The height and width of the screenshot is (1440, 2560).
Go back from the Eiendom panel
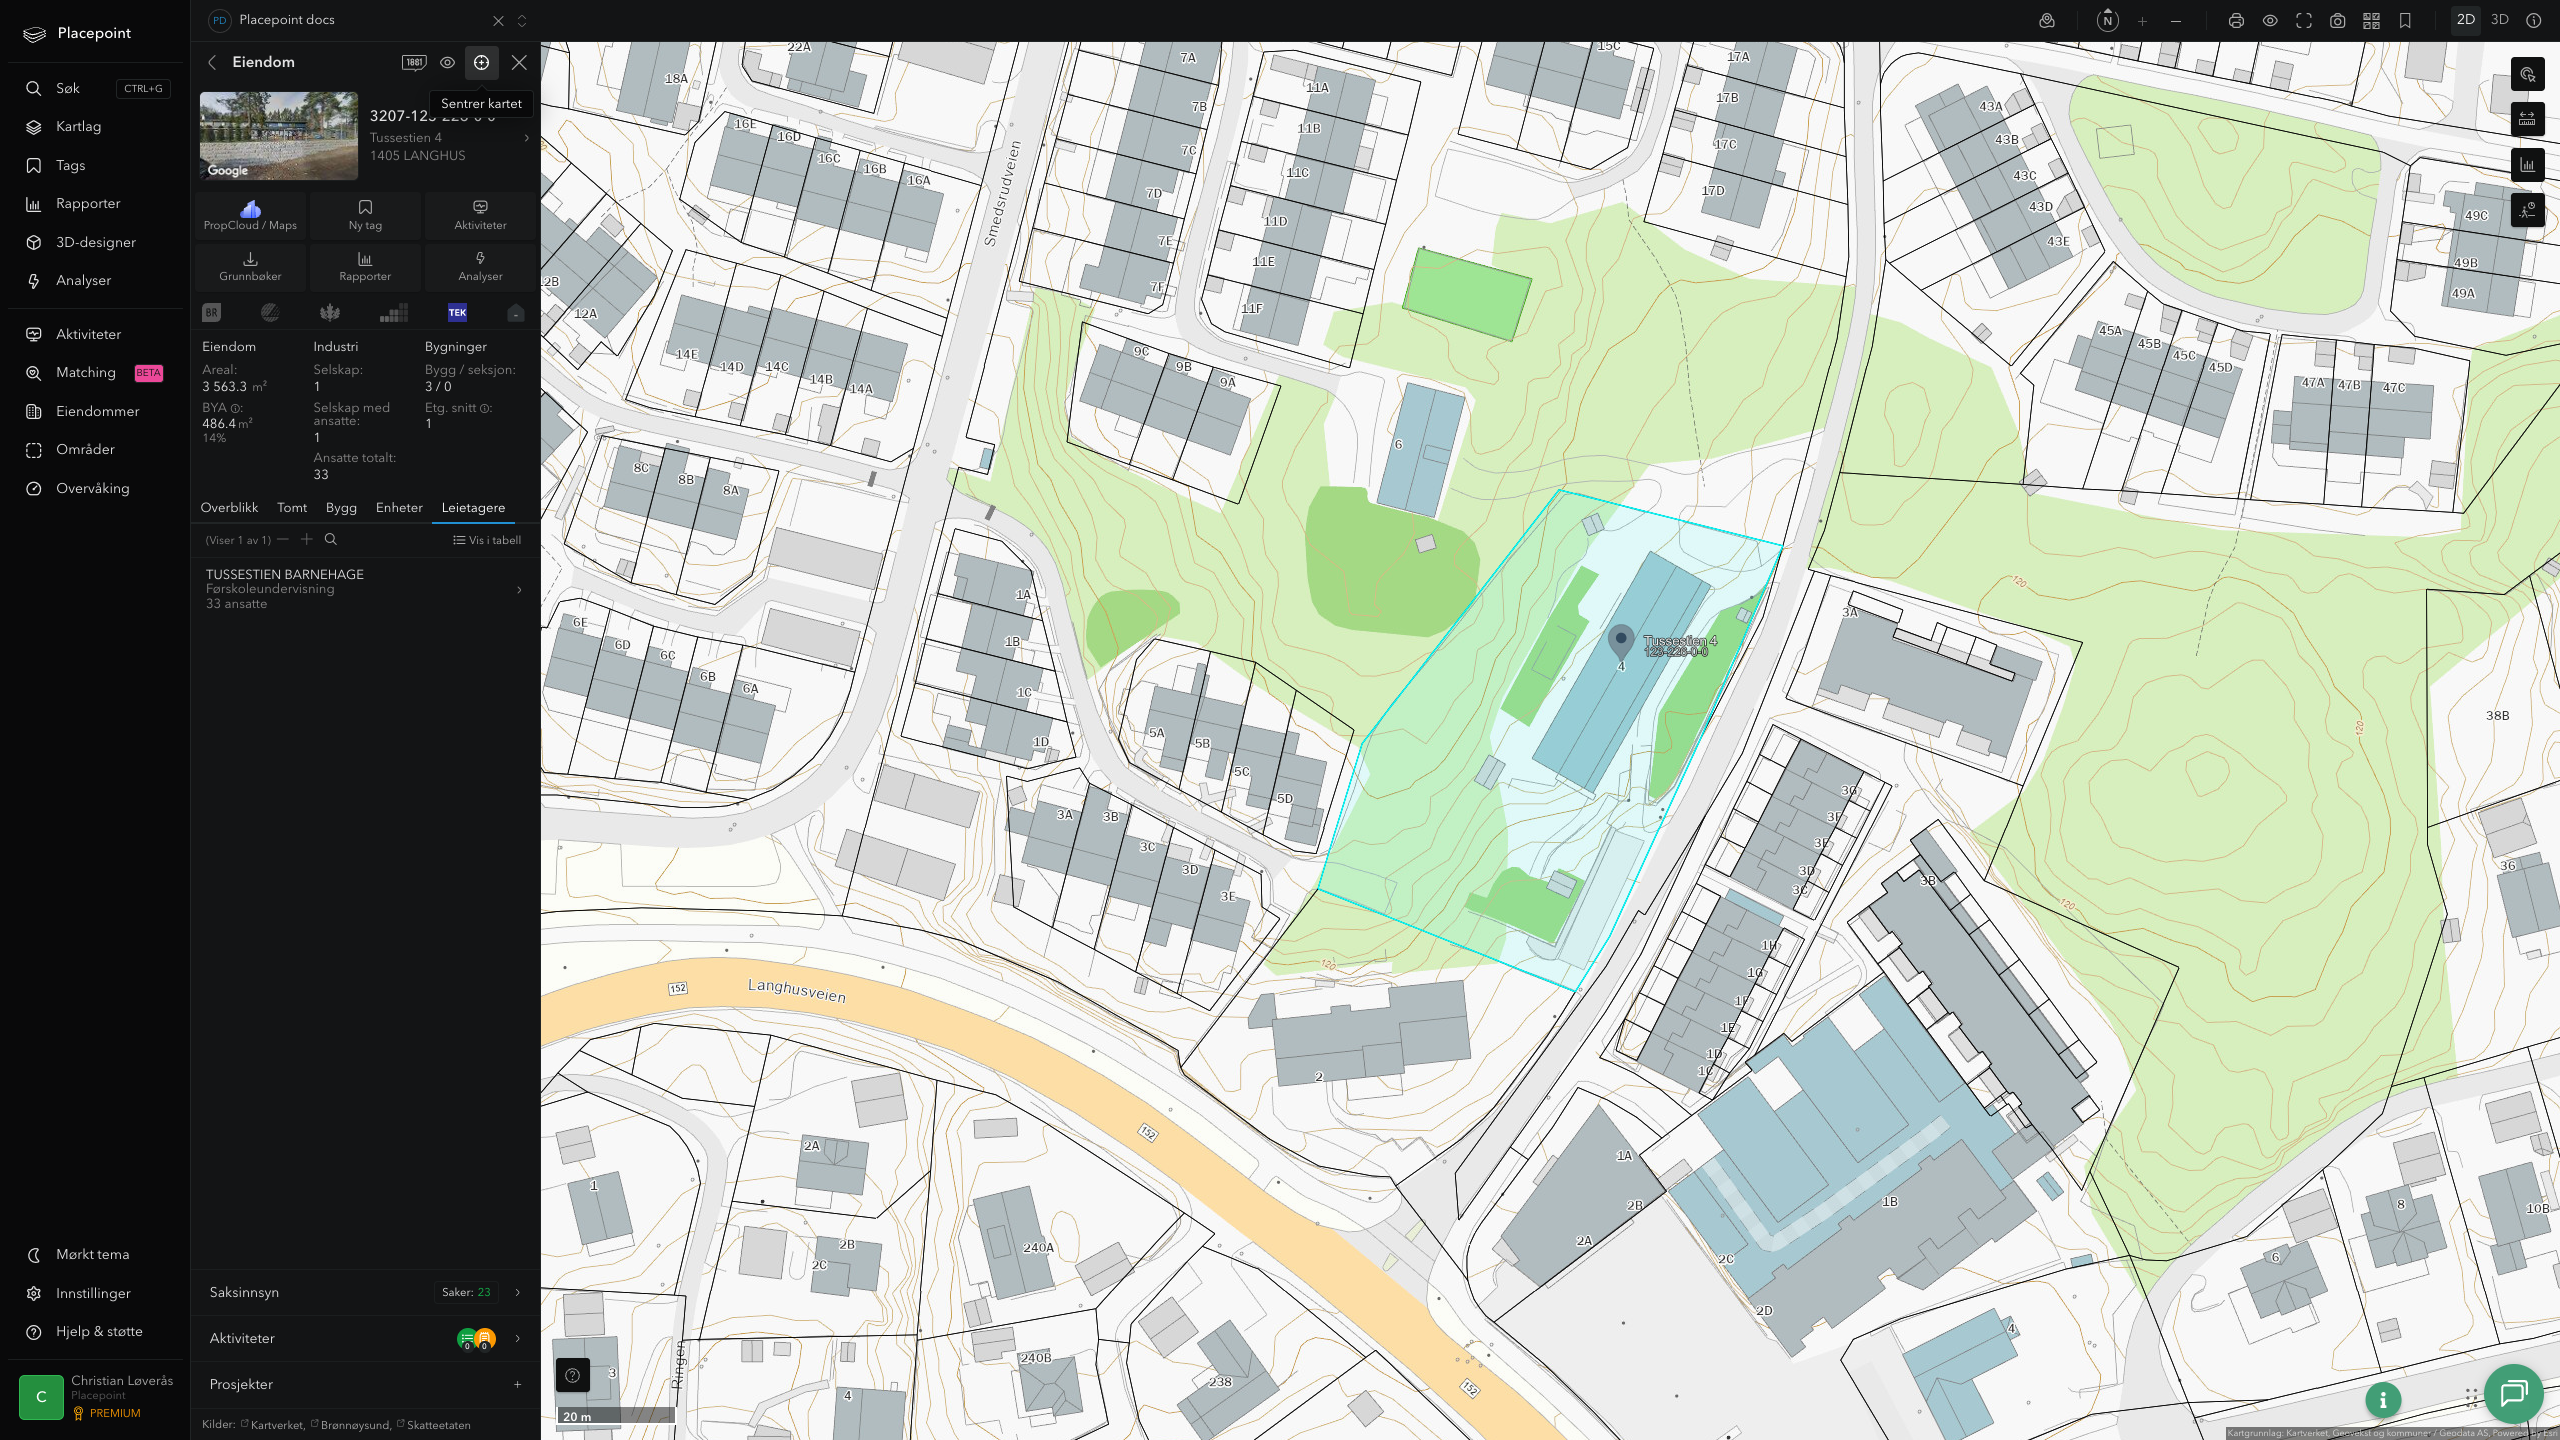[x=212, y=62]
